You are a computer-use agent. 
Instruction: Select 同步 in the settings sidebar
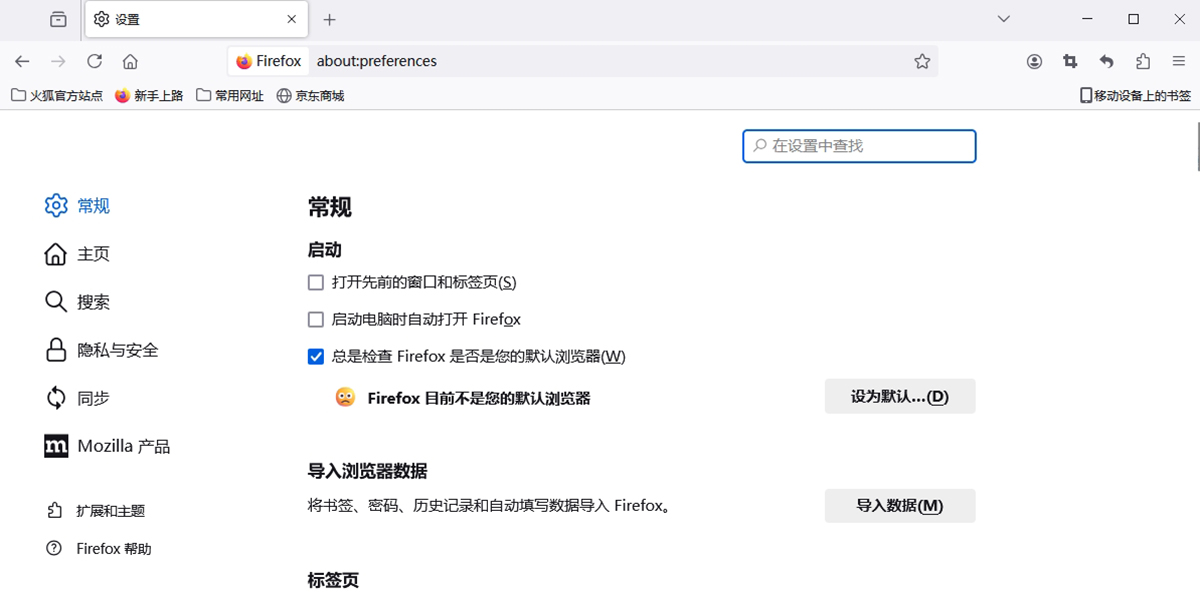click(x=78, y=398)
